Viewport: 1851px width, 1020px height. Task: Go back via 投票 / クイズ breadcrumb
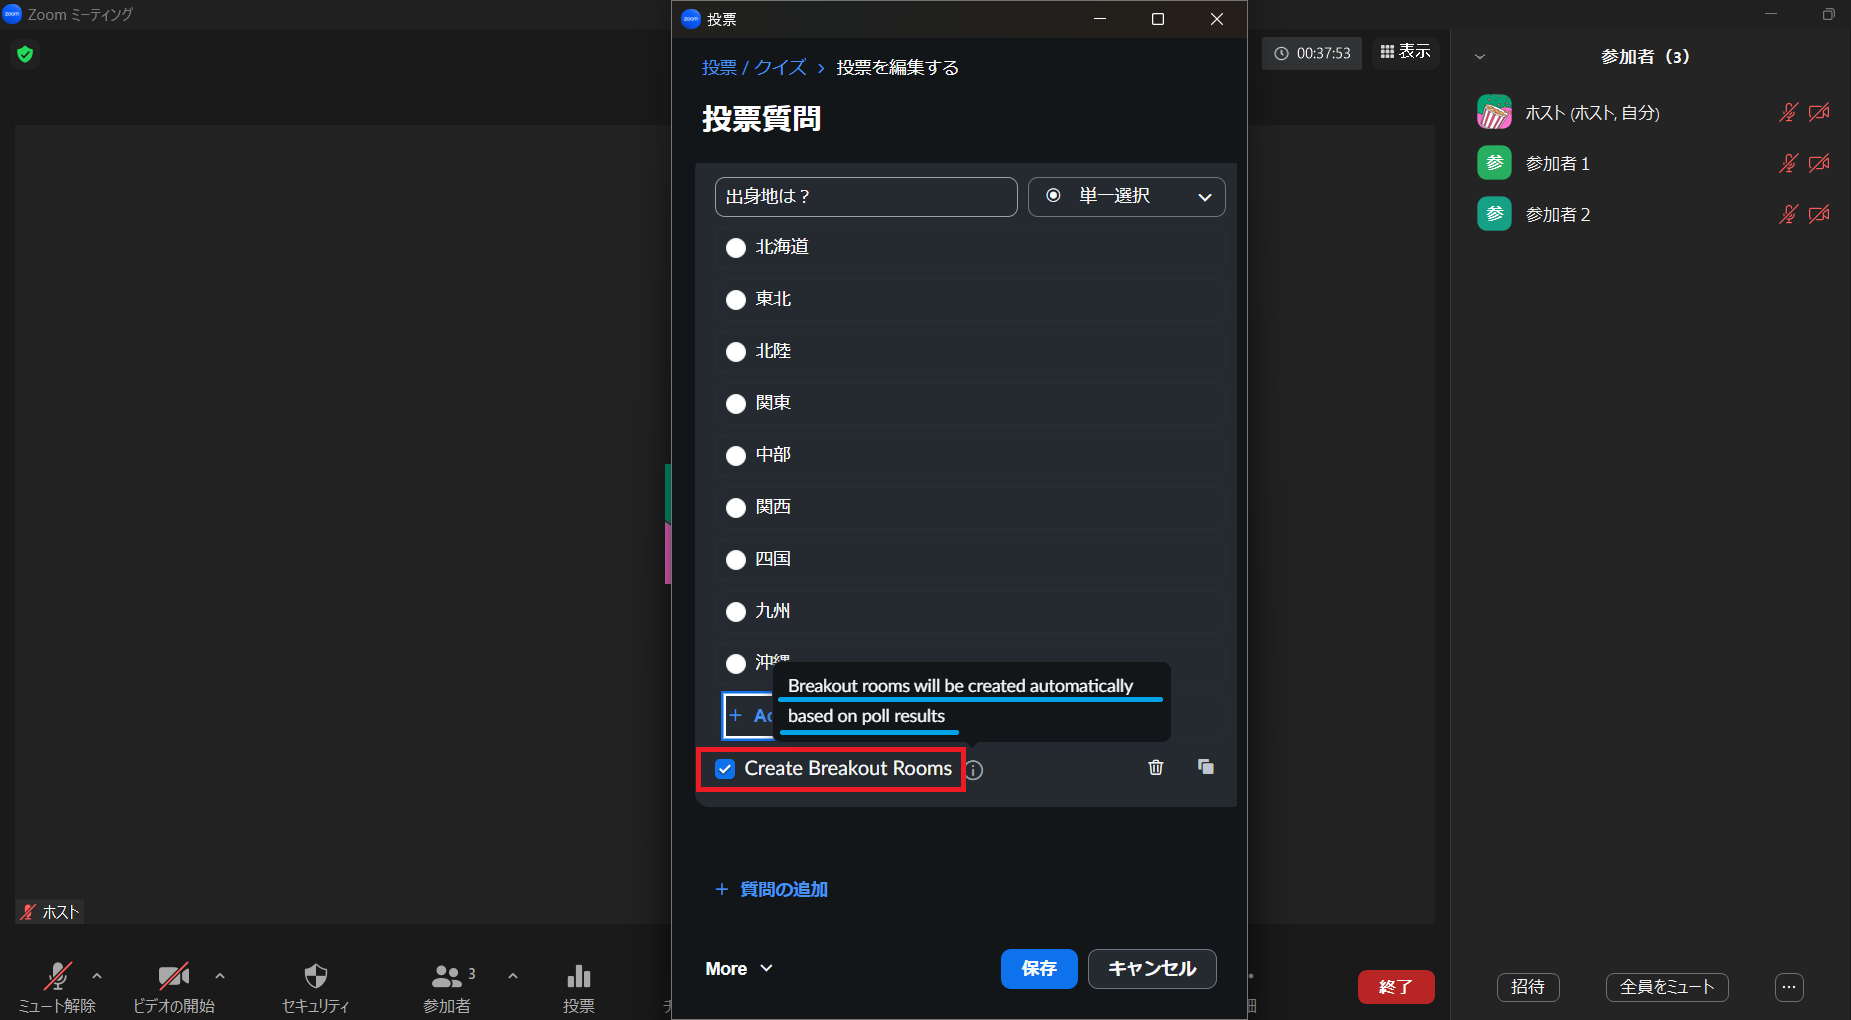754,68
